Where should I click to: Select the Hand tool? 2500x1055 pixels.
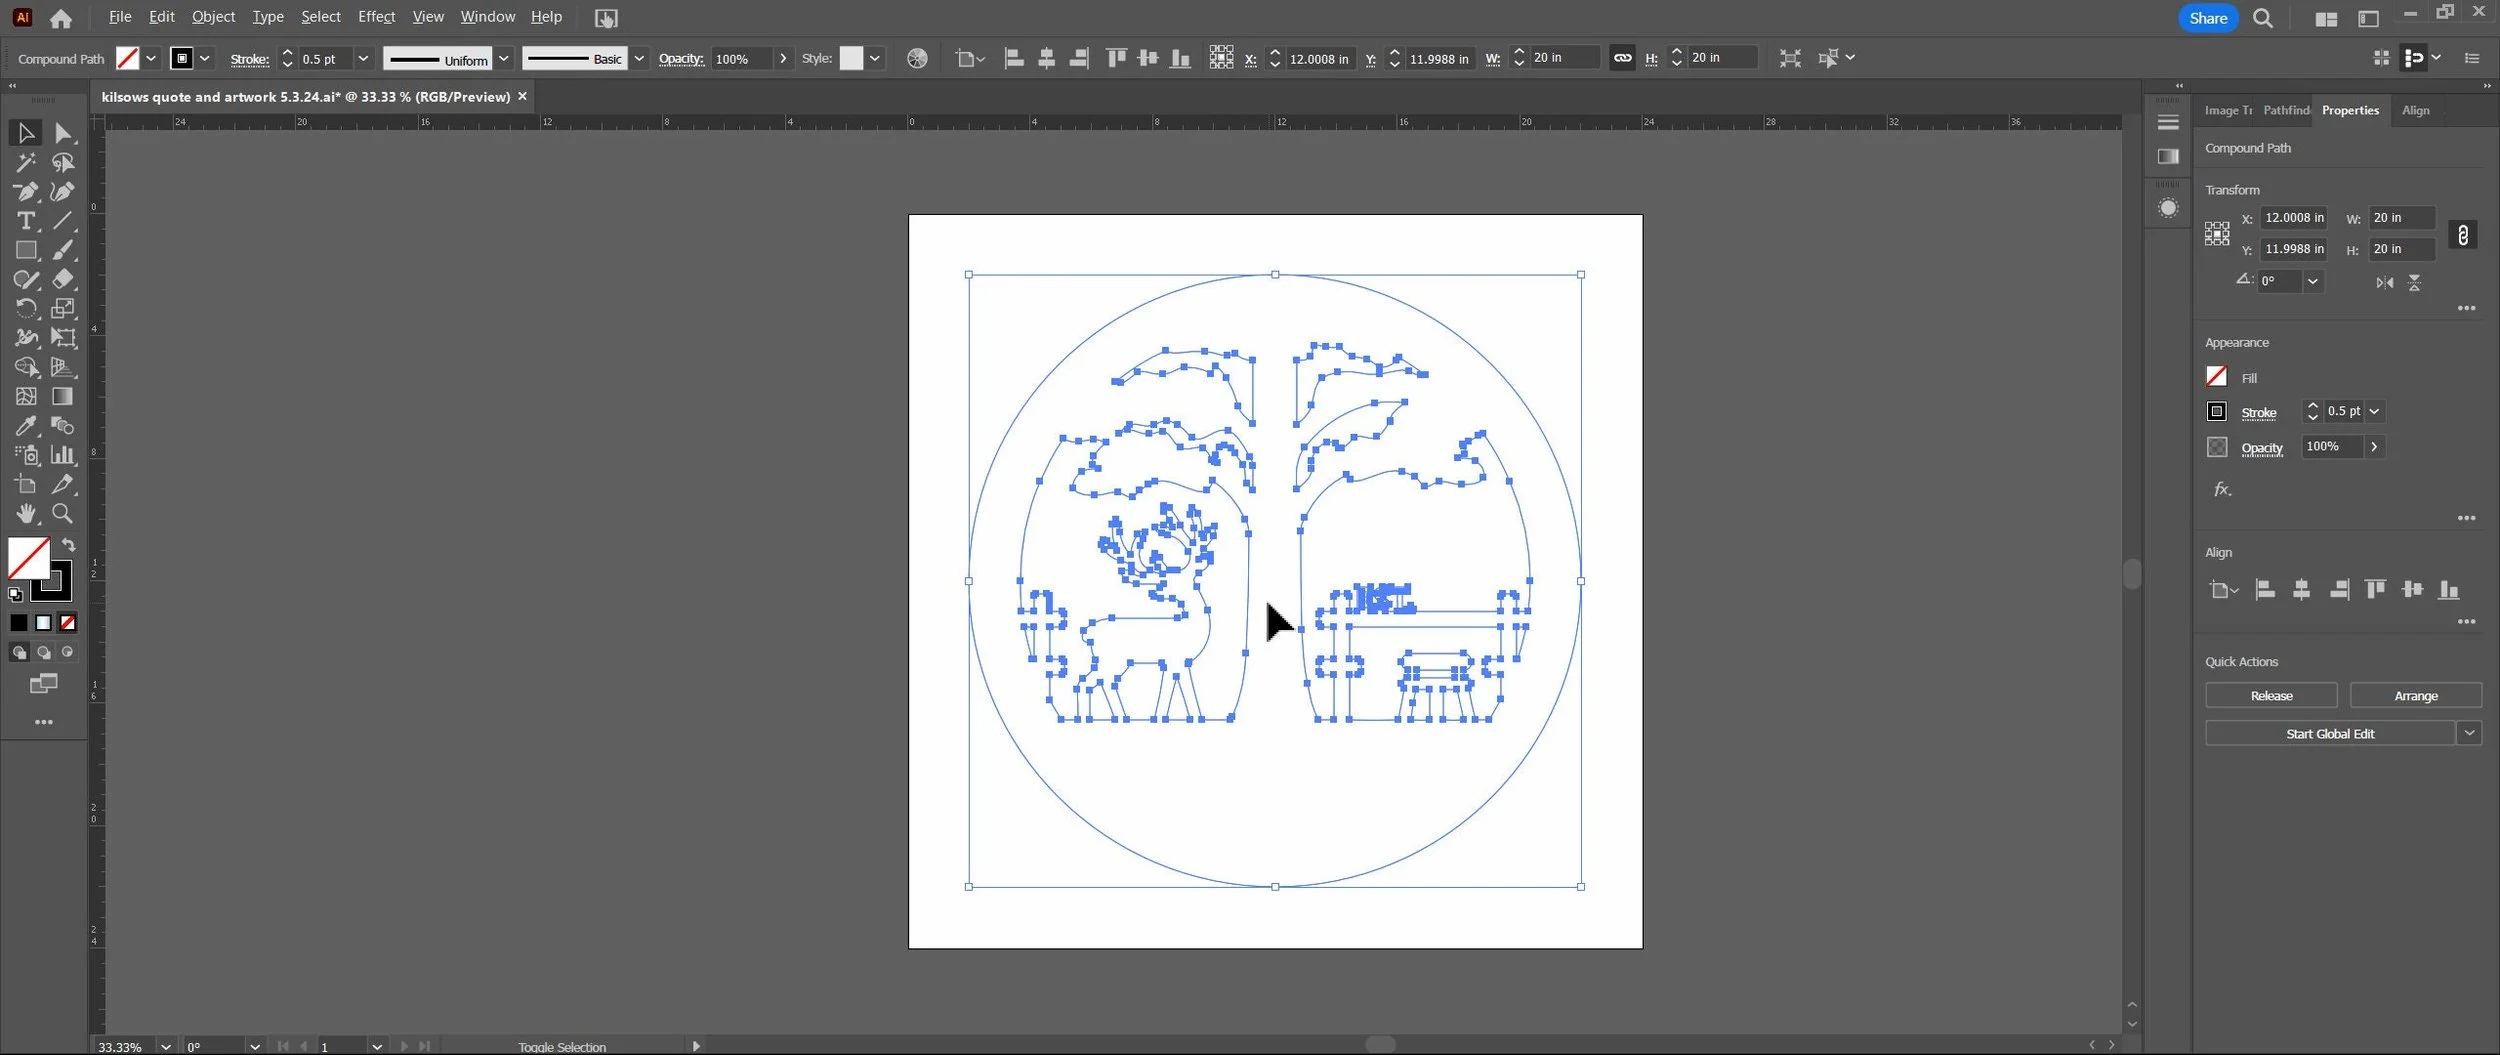click(x=26, y=514)
